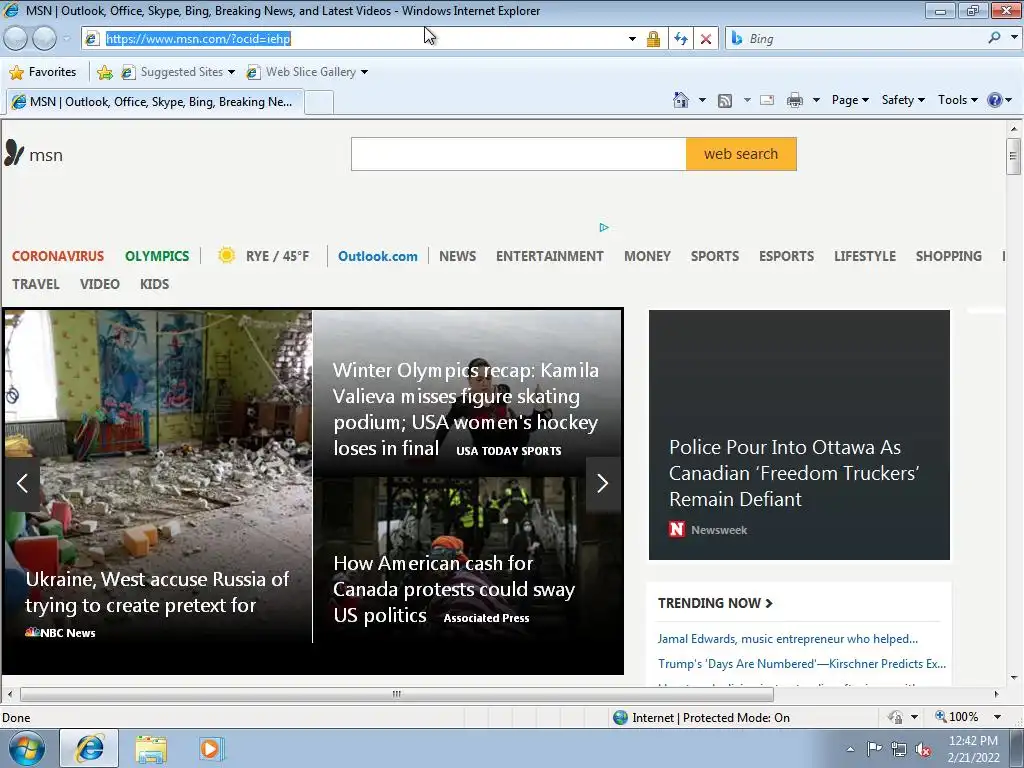The width and height of the screenshot is (1024, 768).
Task: Open the Page menu
Action: 850,100
